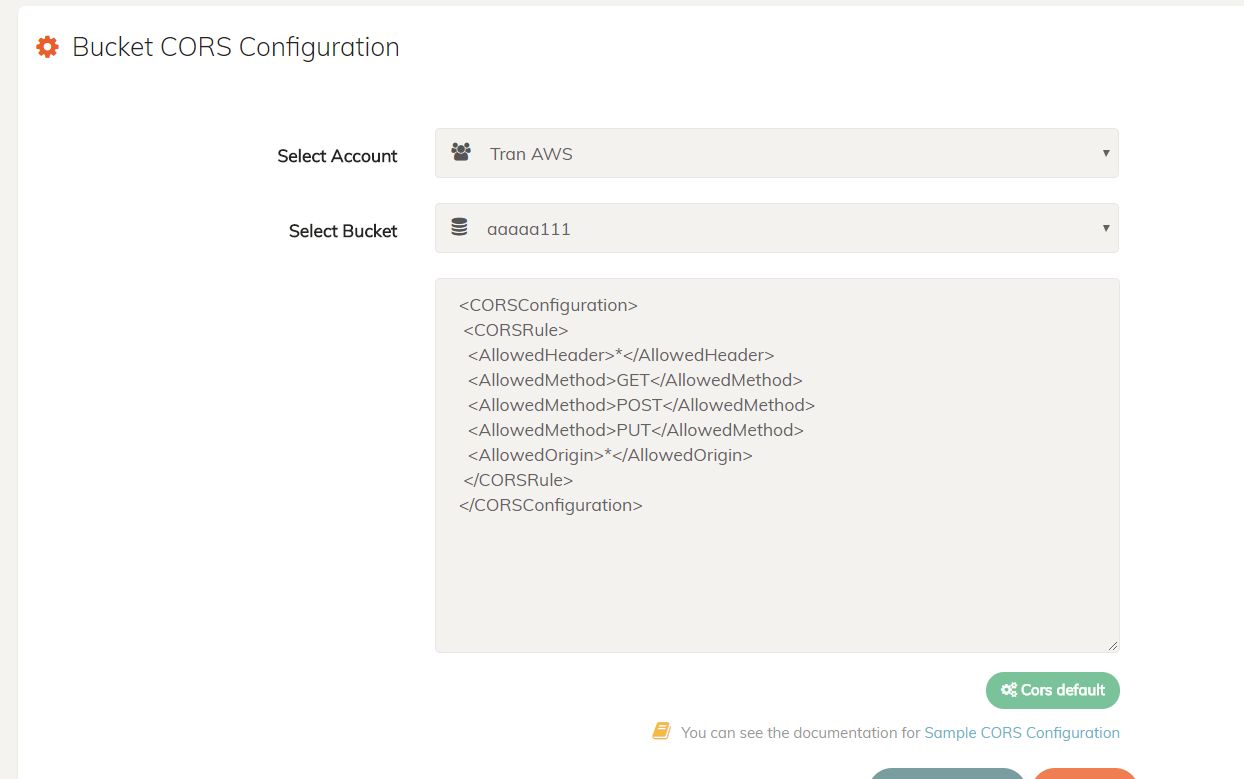Click the orange gear icon beside the heading
The width and height of the screenshot is (1244, 779).
pos(47,47)
